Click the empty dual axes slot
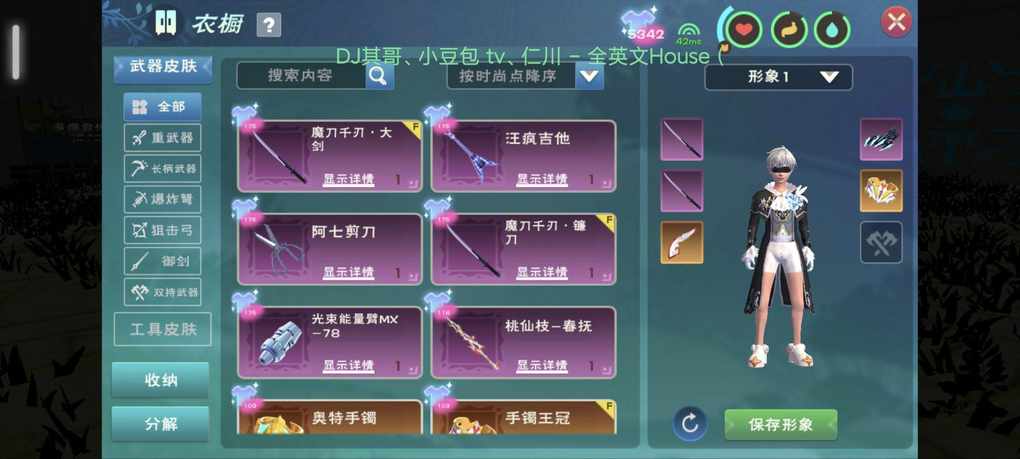Screen dimensions: 1020x459 tap(881, 243)
